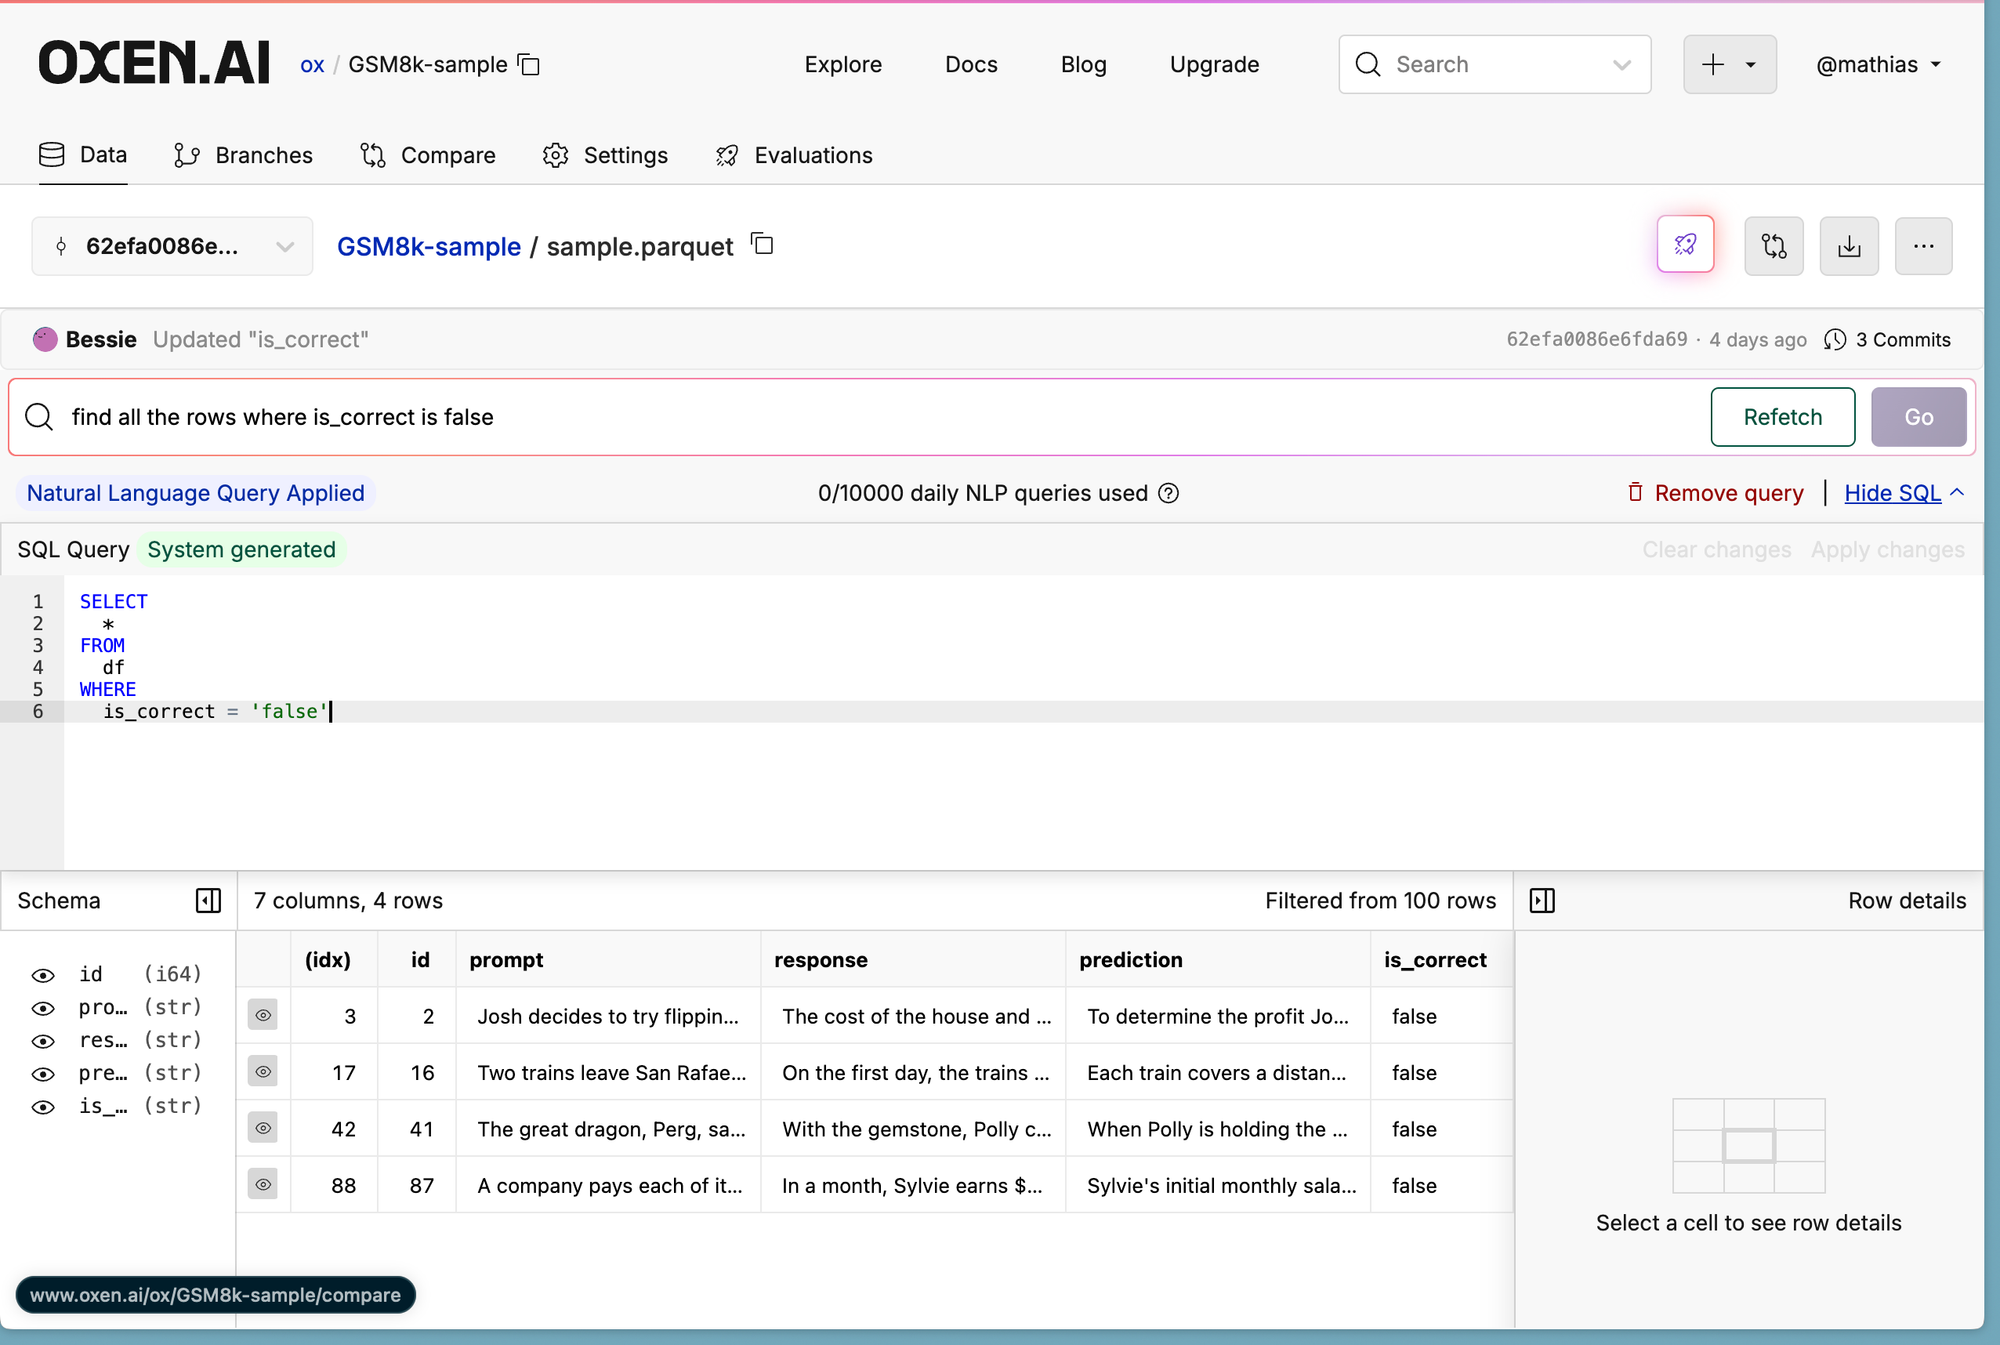Click the Refetch button
The width and height of the screenshot is (2000, 1345).
click(x=1782, y=417)
